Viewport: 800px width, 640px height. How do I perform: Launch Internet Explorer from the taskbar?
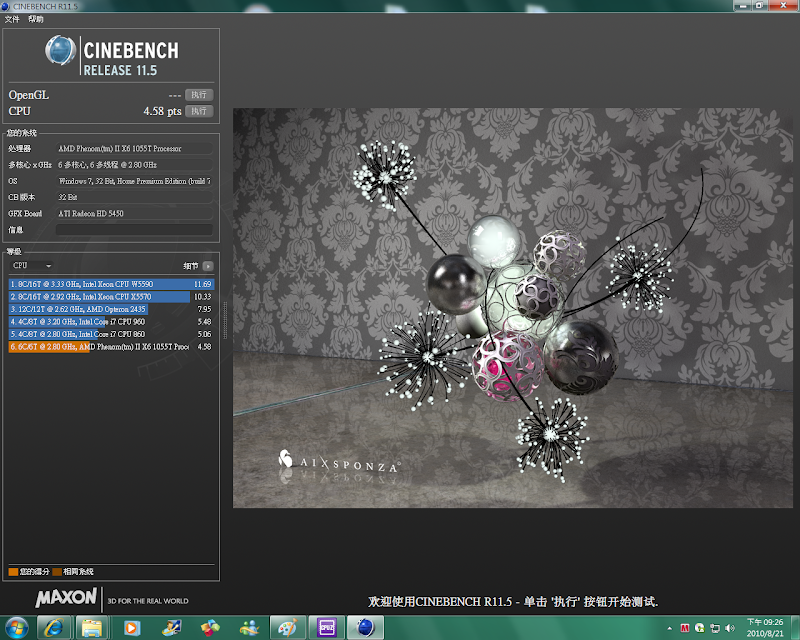pyautogui.click(x=54, y=628)
